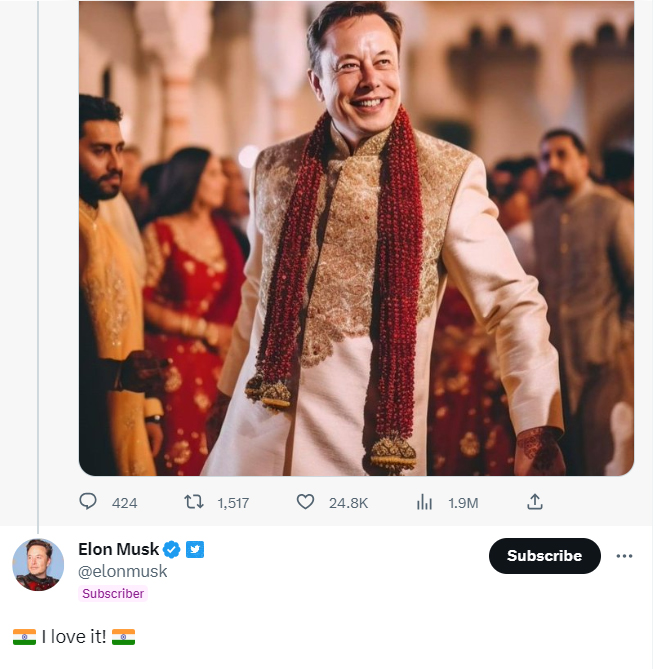Viewport: 655px width, 669px height.
Task: Click the @elonmusk handle
Action: 122,572
